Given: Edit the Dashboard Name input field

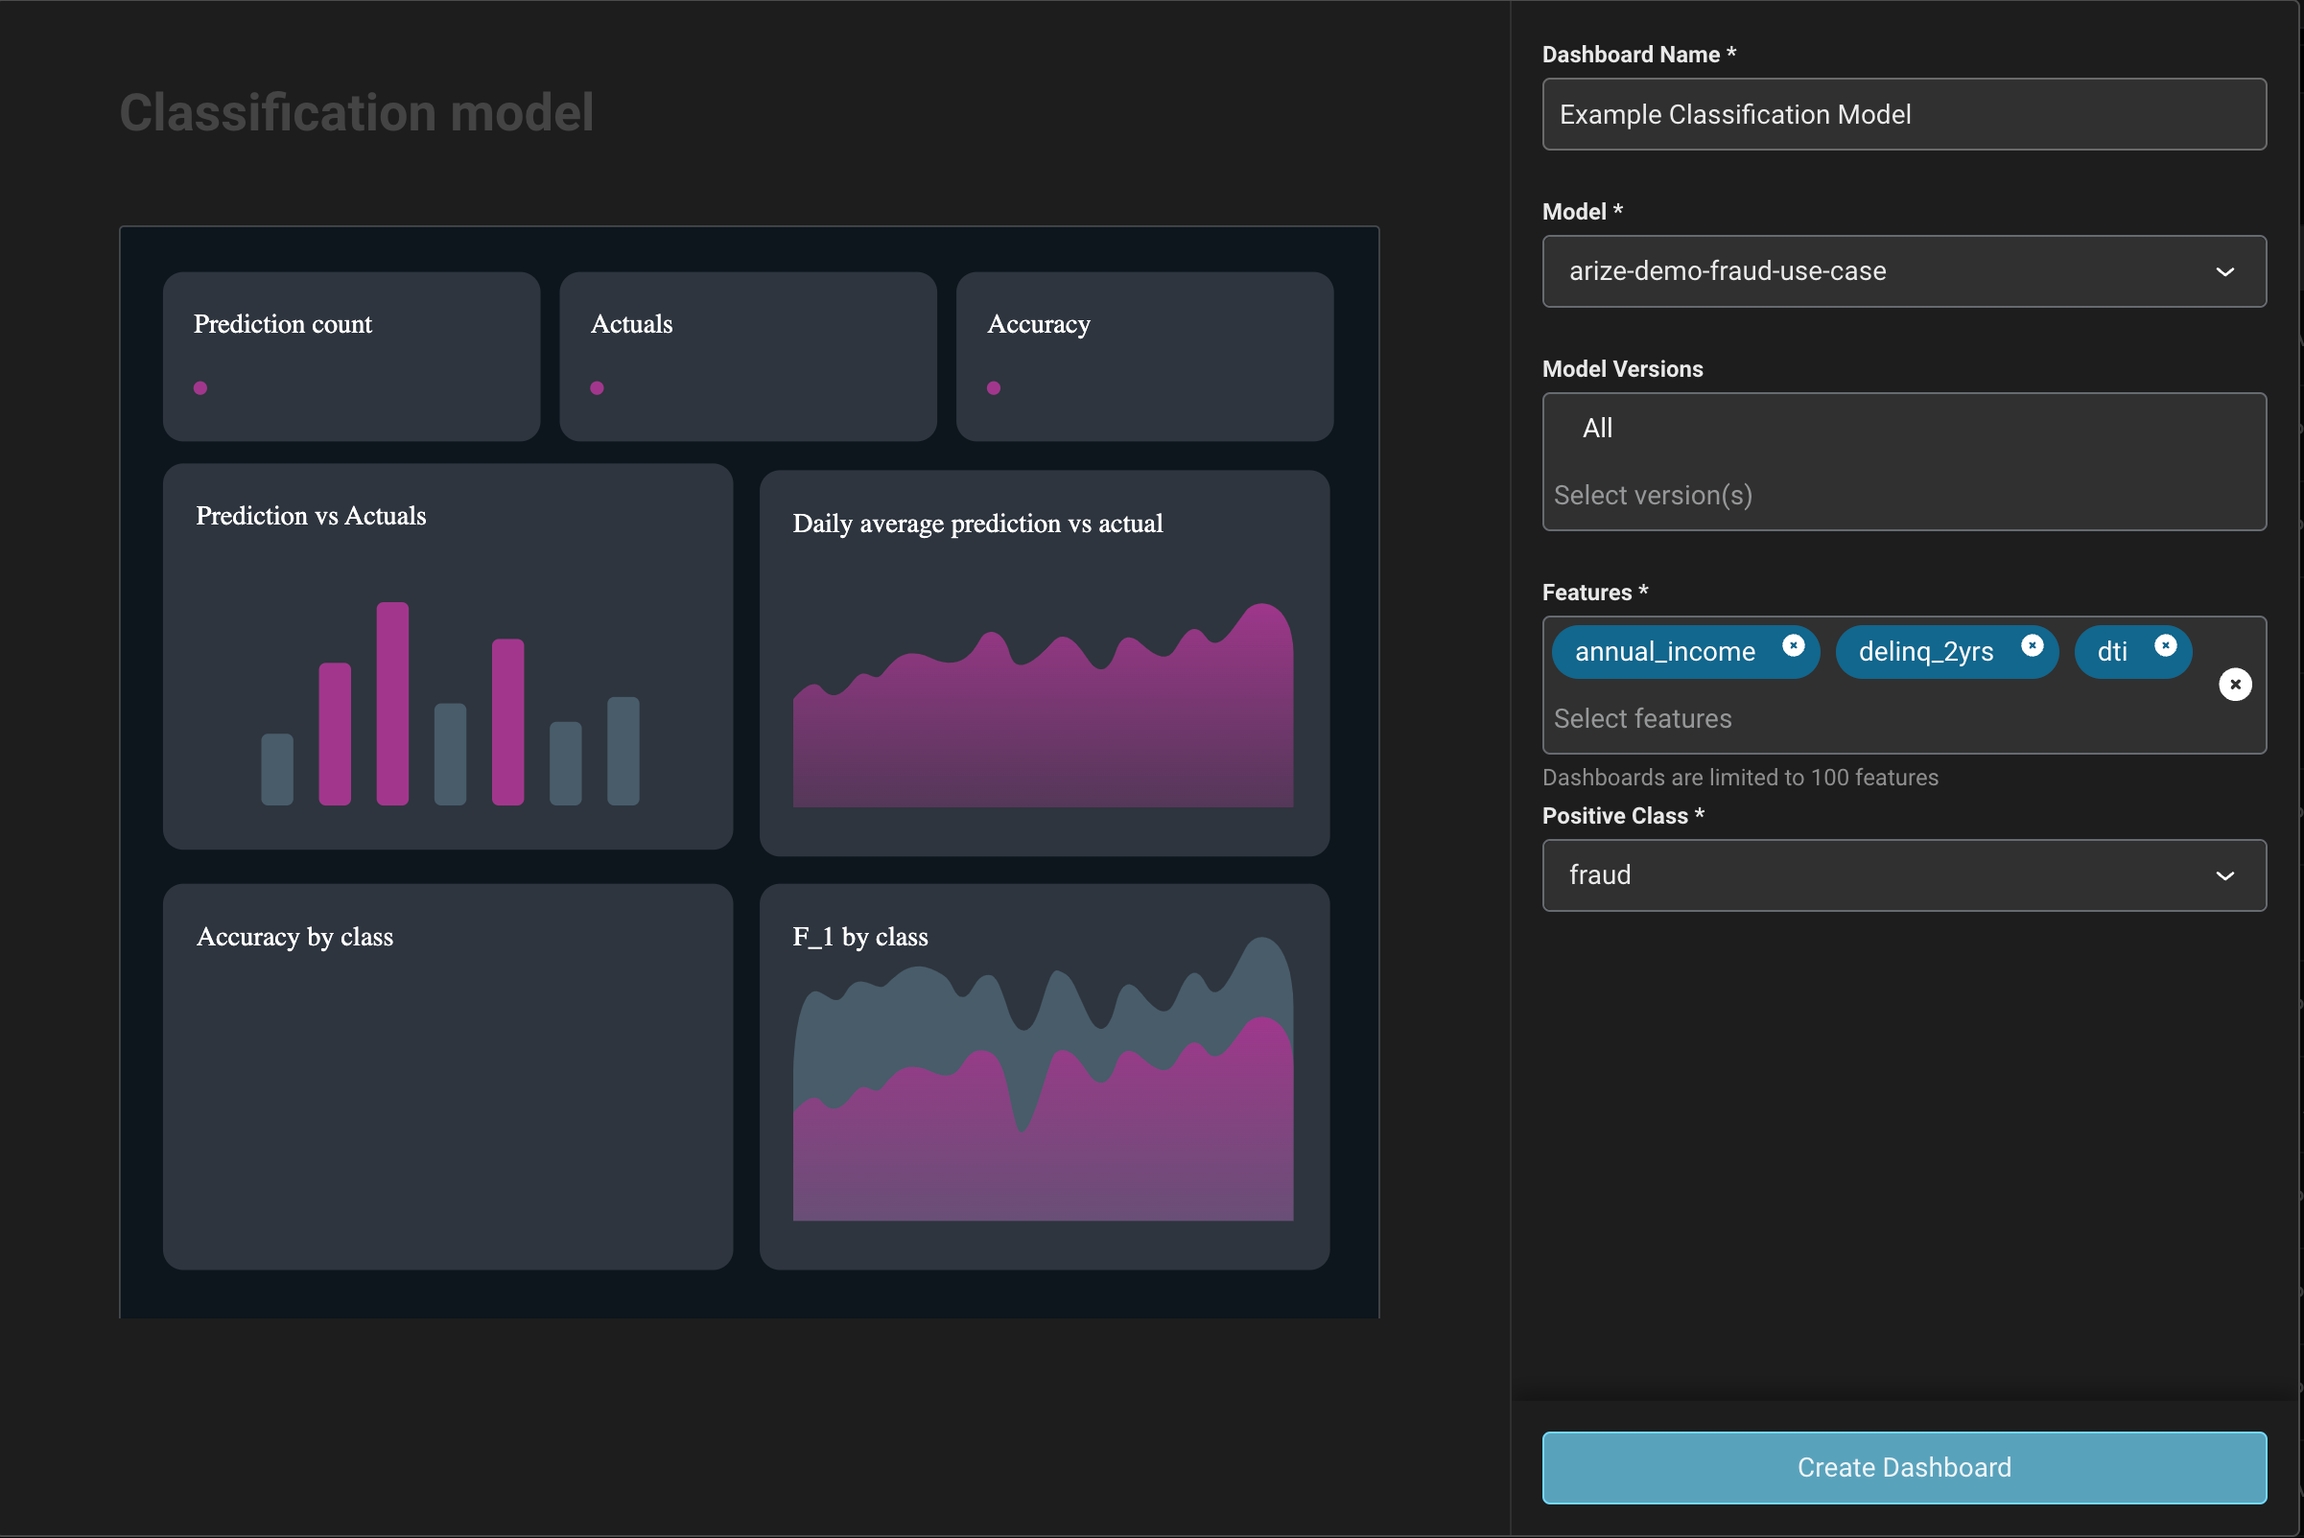Looking at the screenshot, I should (x=1903, y=115).
